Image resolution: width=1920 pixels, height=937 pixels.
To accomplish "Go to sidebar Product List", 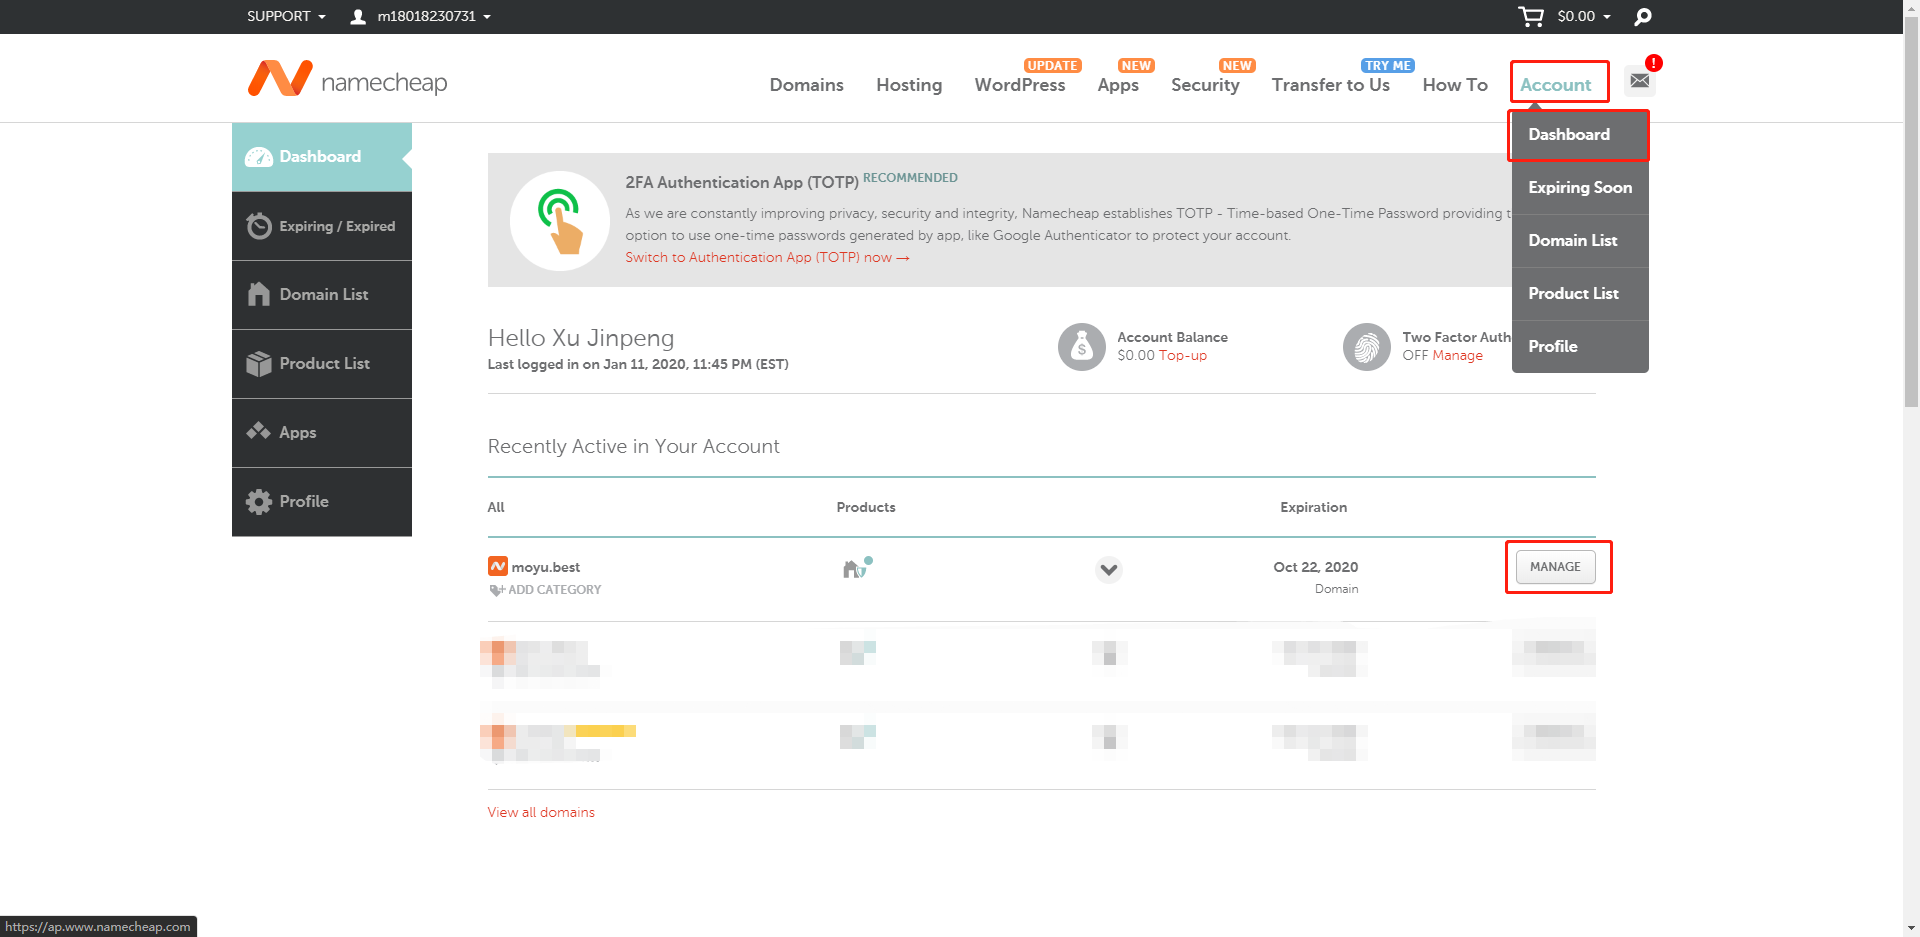I will 322,364.
